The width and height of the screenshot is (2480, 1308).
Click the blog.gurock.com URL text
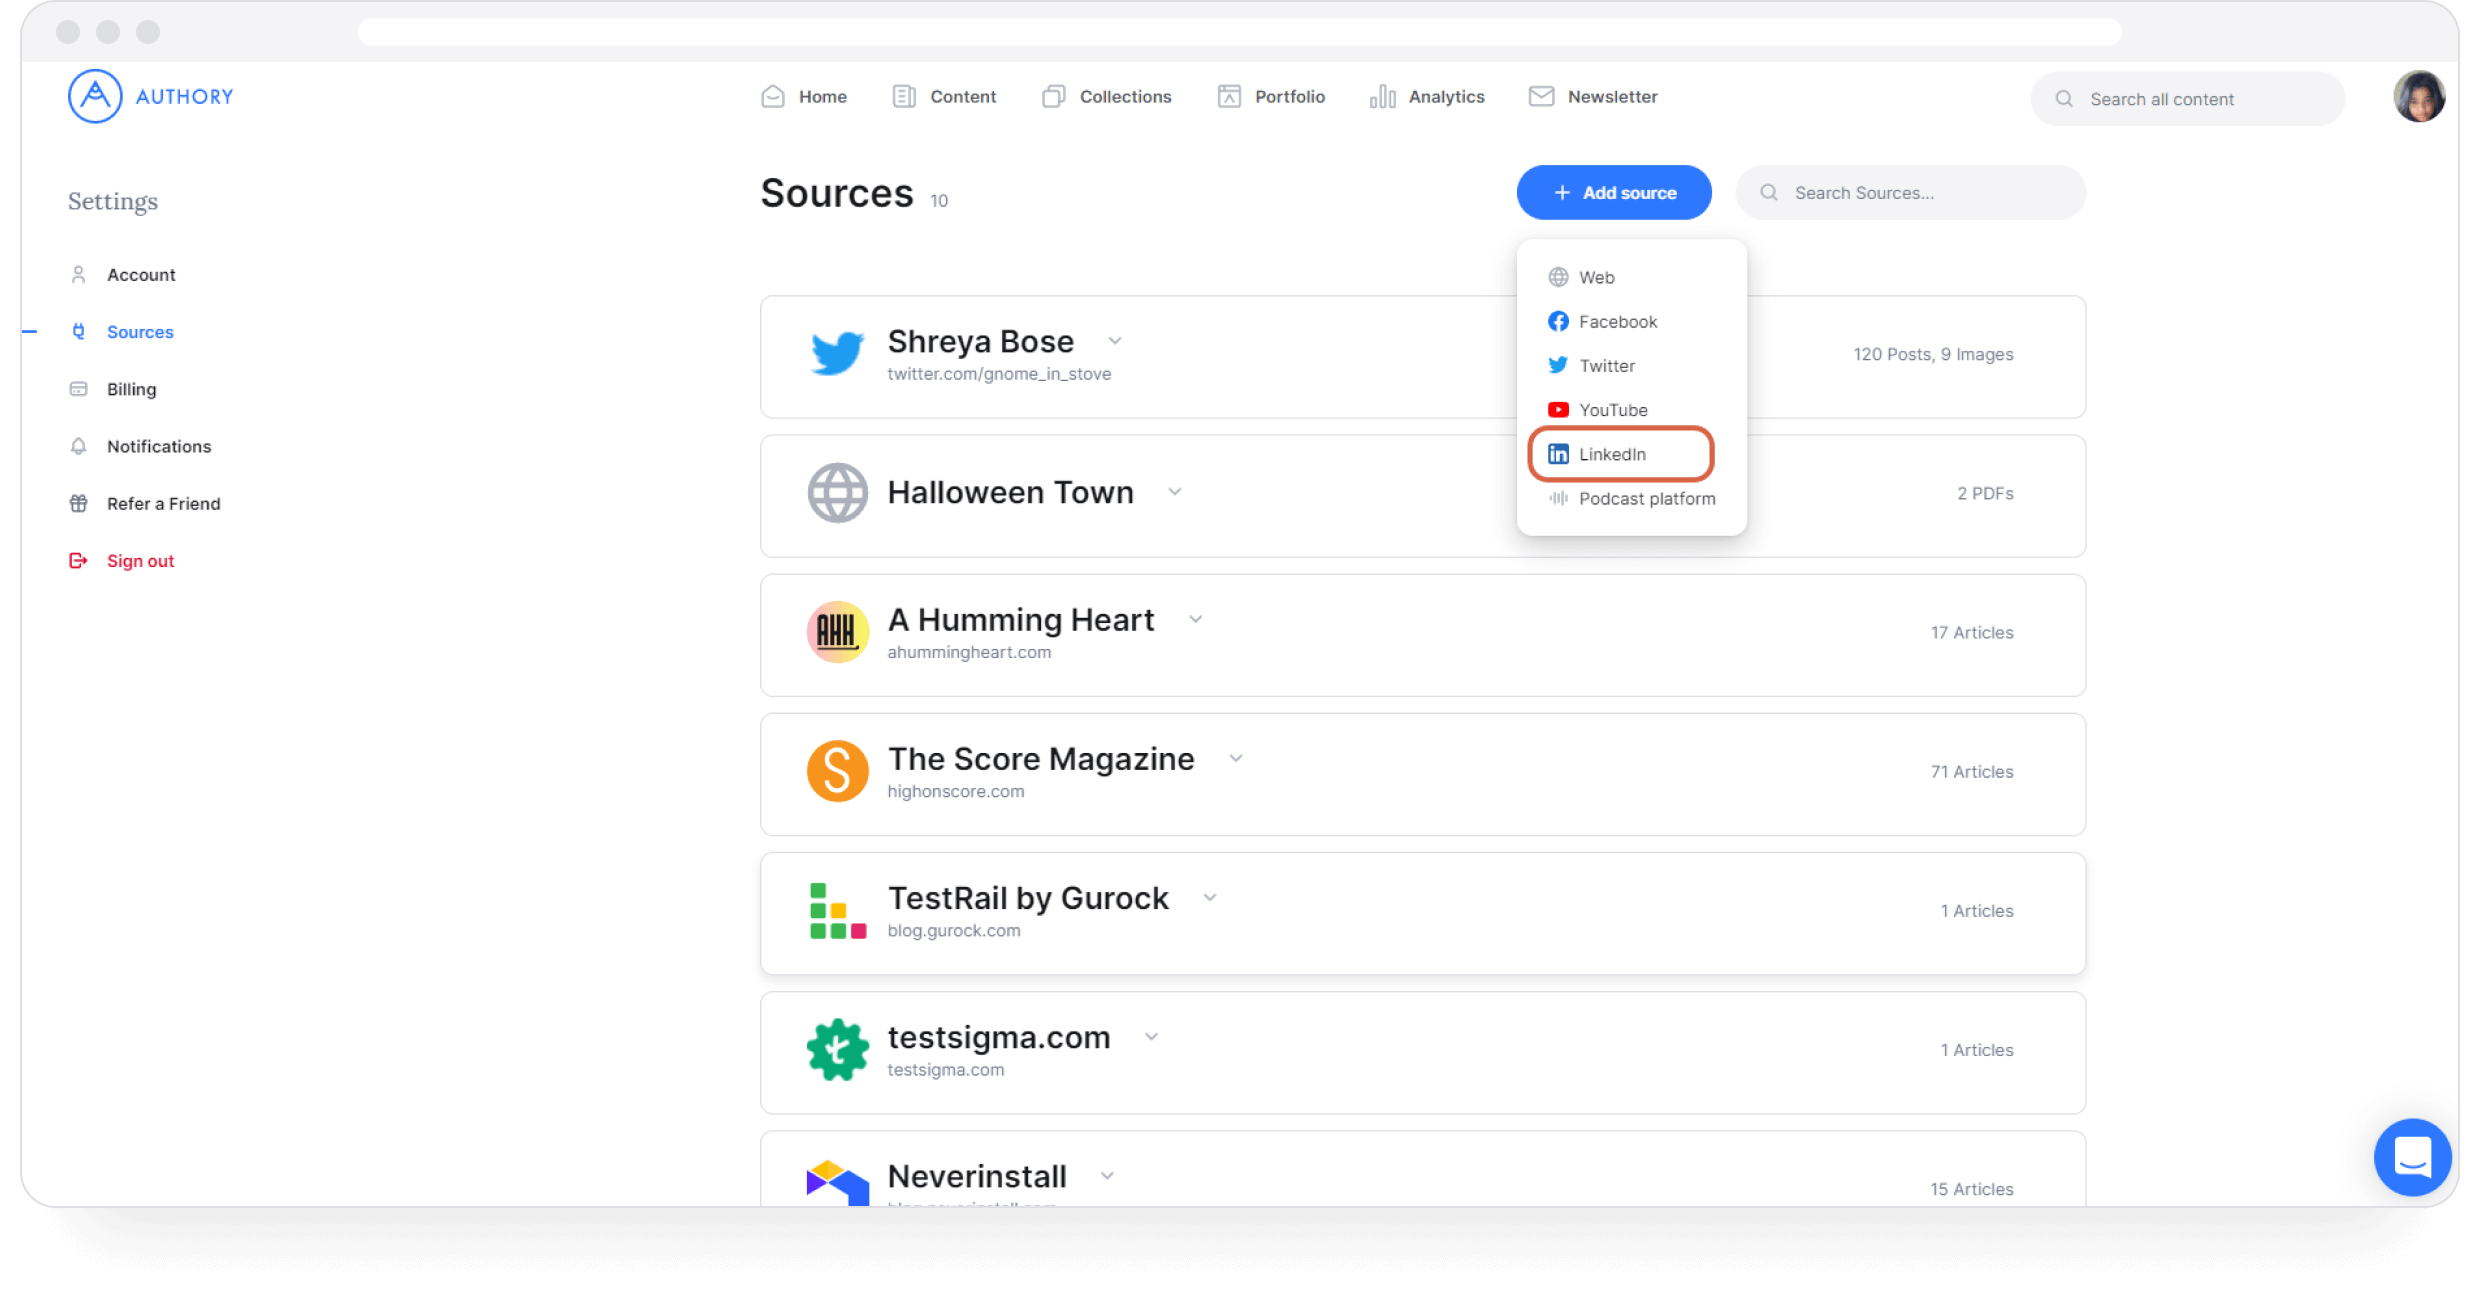pos(954,930)
